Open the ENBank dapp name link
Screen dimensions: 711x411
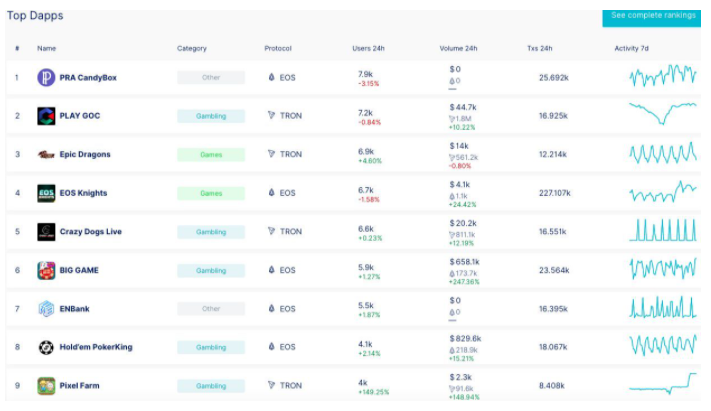(74, 308)
